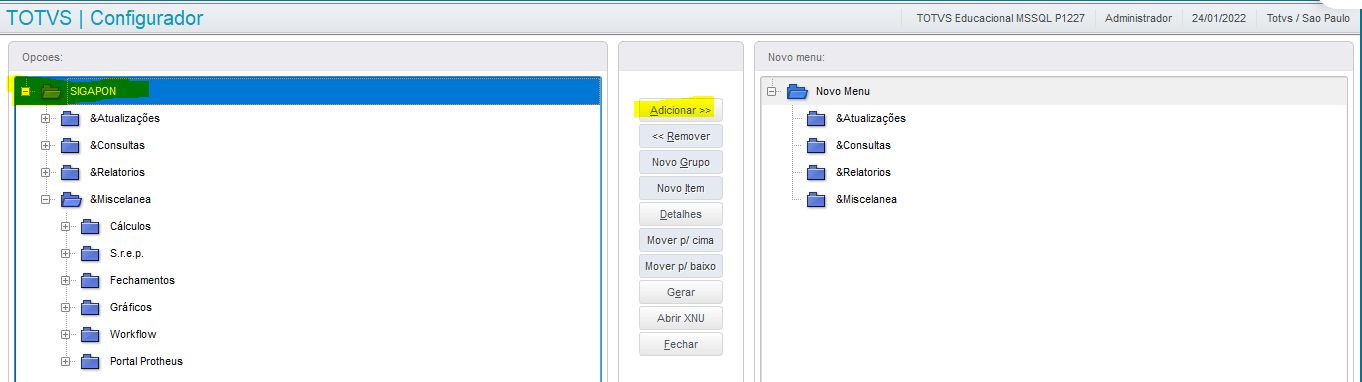
Task: Open the Detalhes button
Action: [x=681, y=214]
